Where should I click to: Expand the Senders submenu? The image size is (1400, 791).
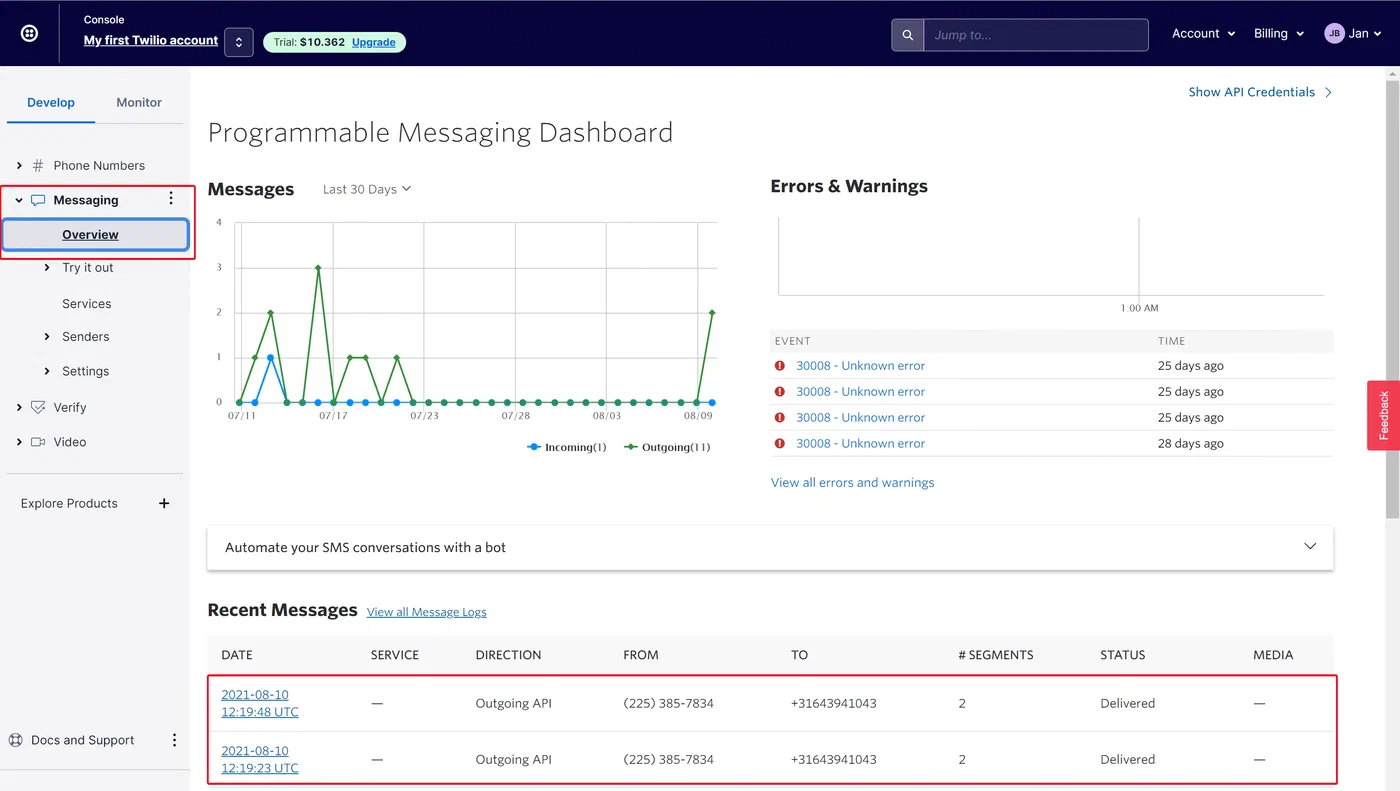[x=47, y=336]
